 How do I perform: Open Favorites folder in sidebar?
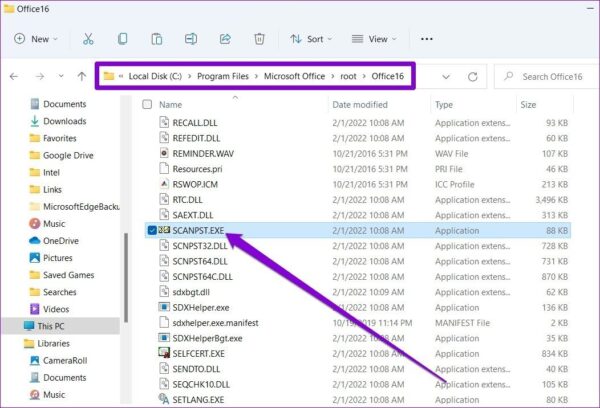60,138
